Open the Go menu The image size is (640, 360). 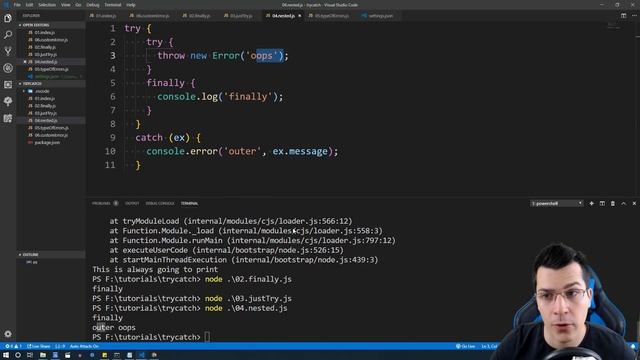point(78,5)
